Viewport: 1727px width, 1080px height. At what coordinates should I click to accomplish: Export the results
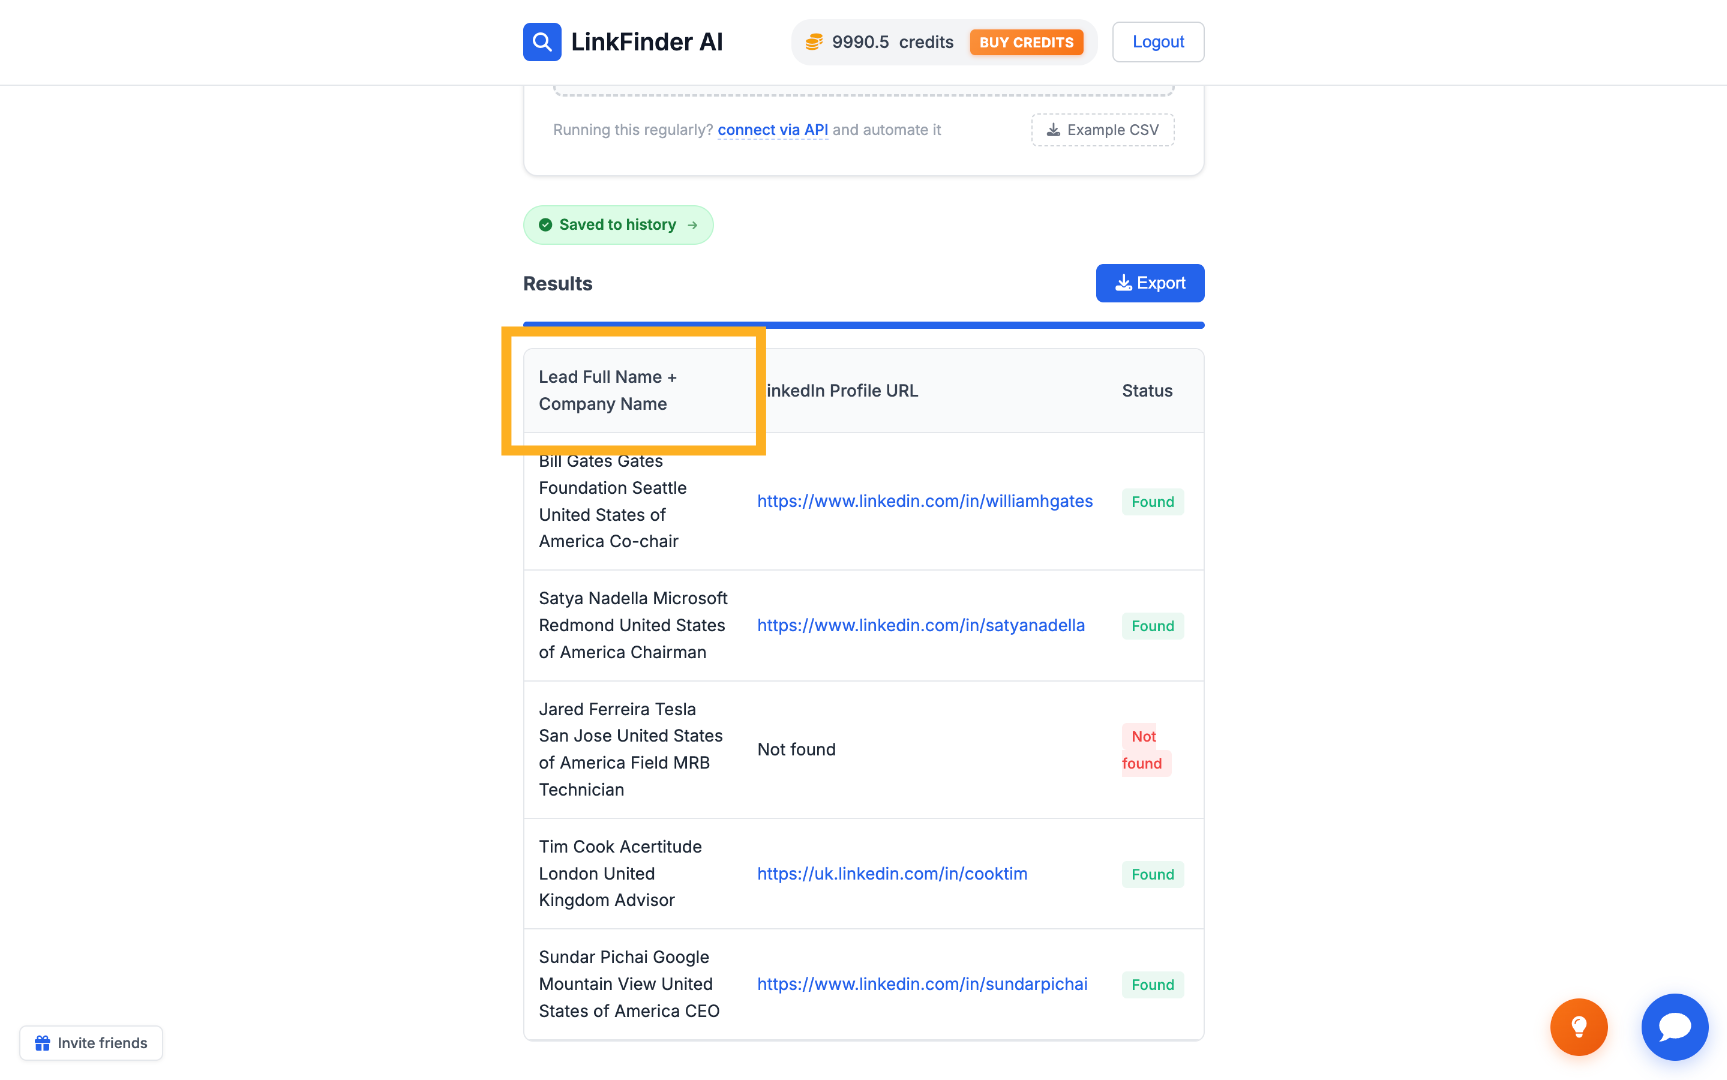pos(1150,283)
